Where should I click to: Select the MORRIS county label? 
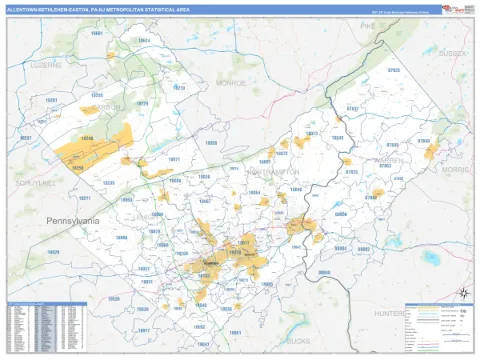(455, 170)
